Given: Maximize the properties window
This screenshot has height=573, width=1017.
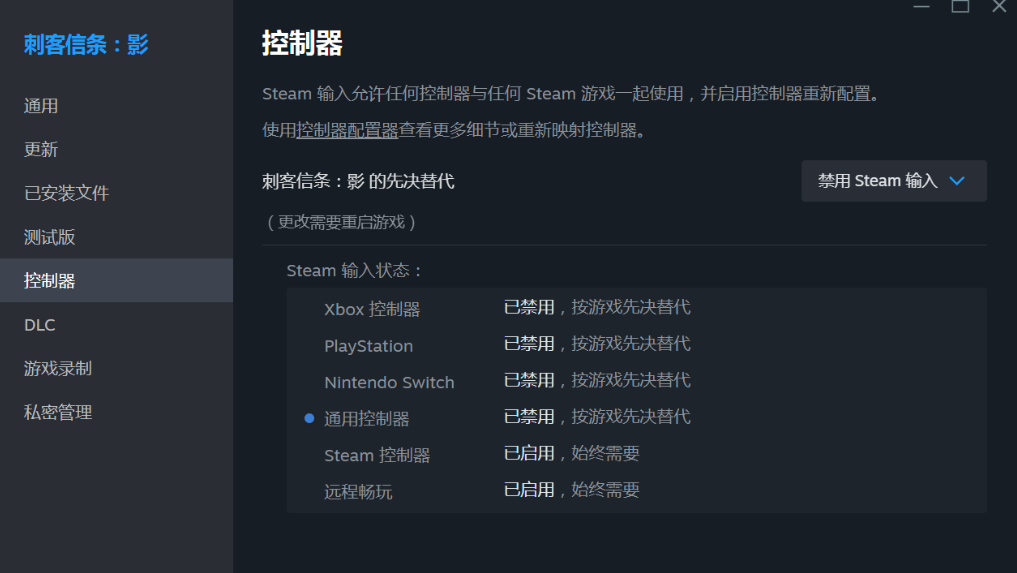Looking at the screenshot, I should tap(960, 6).
